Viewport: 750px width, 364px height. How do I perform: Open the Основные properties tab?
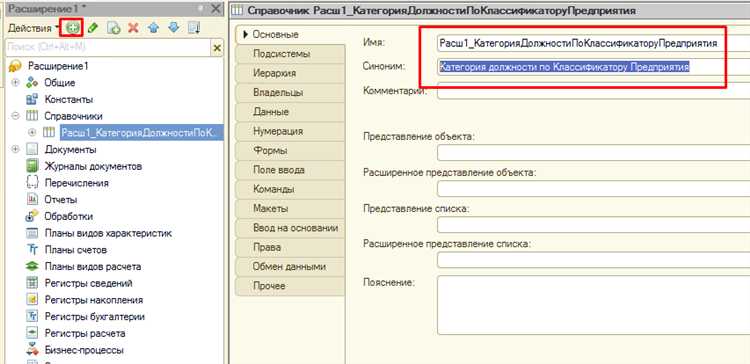pos(290,34)
